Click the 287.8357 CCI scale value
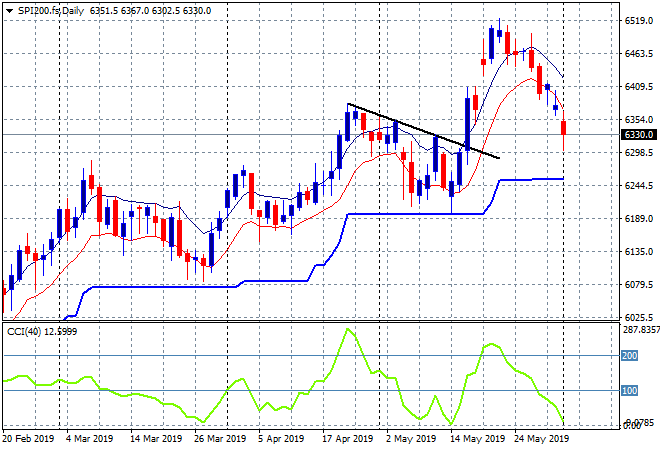Image resolution: width=660 pixels, height=450 pixels. click(x=641, y=329)
